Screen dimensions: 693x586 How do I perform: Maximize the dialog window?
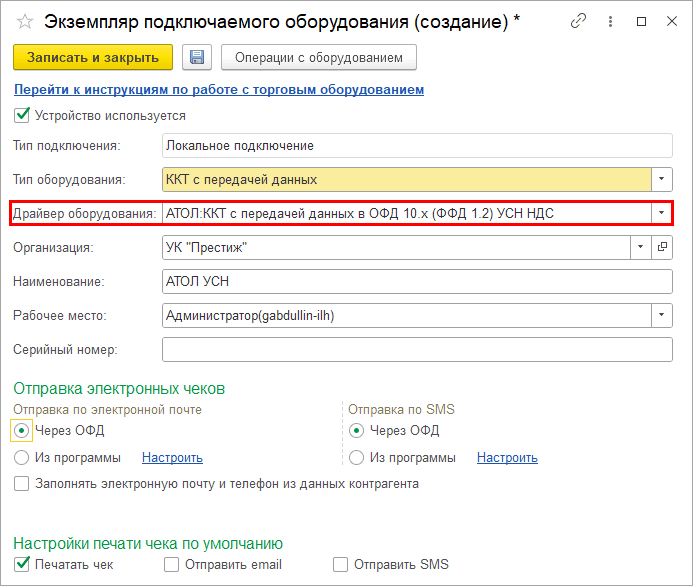coord(641,21)
